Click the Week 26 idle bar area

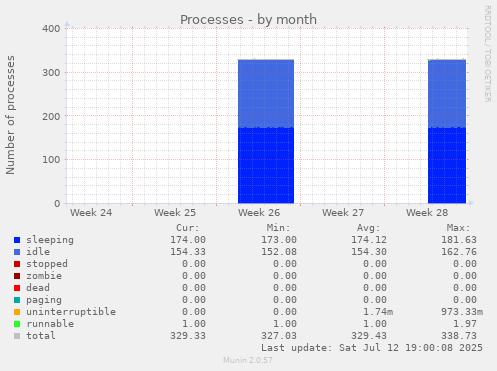(266, 94)
